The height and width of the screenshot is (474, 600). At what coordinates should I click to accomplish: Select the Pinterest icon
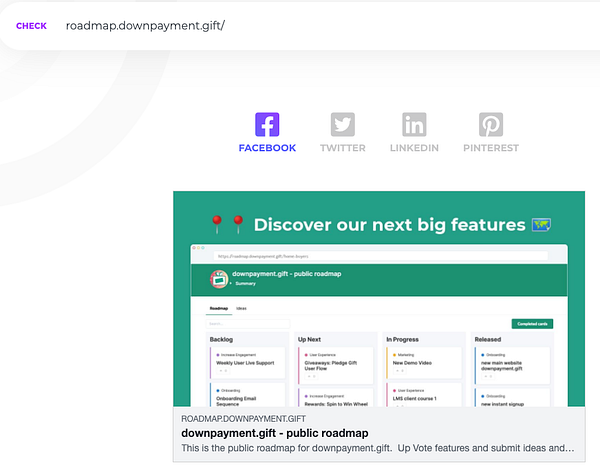(491, 124)
